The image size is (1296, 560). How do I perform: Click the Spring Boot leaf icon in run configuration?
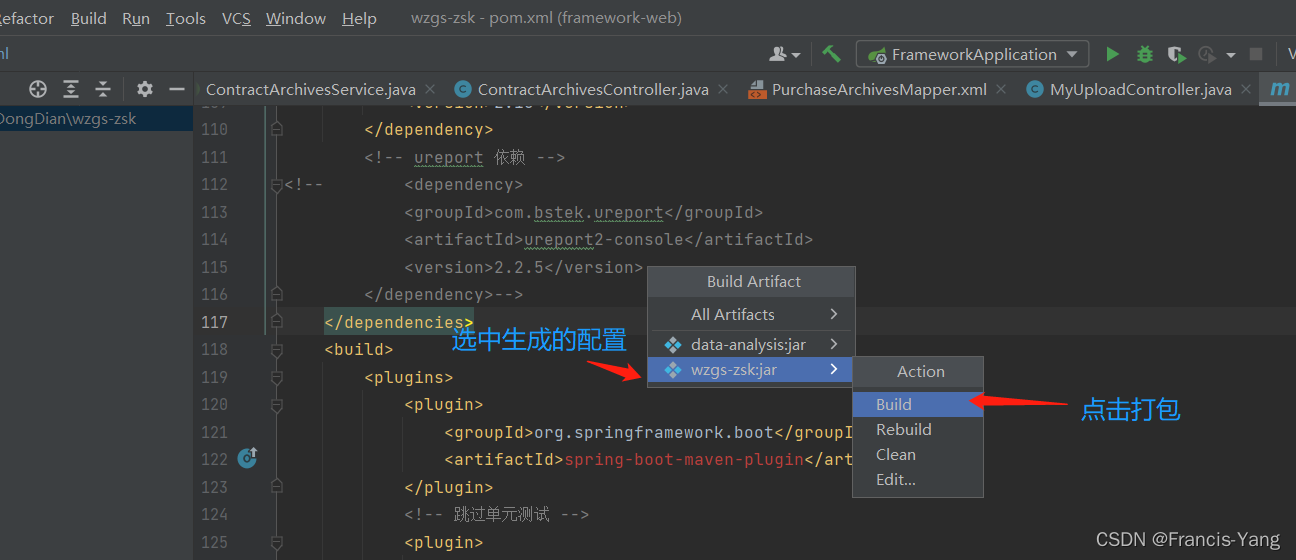click(x=878, y=55)
